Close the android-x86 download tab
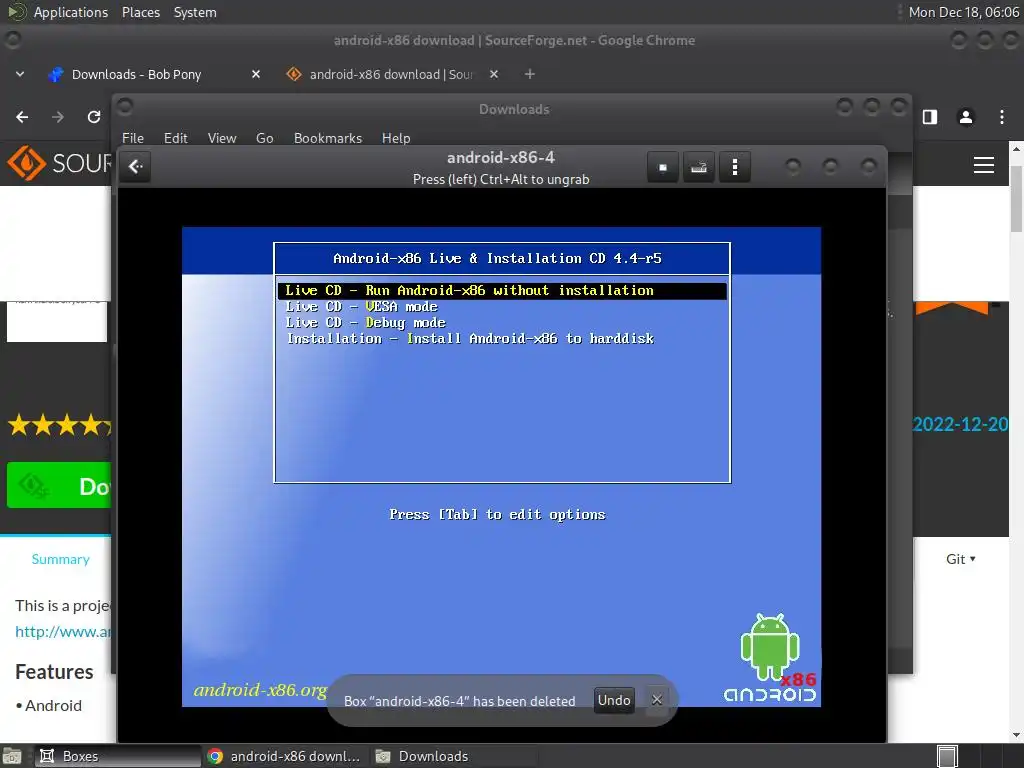 click(494, 74)
